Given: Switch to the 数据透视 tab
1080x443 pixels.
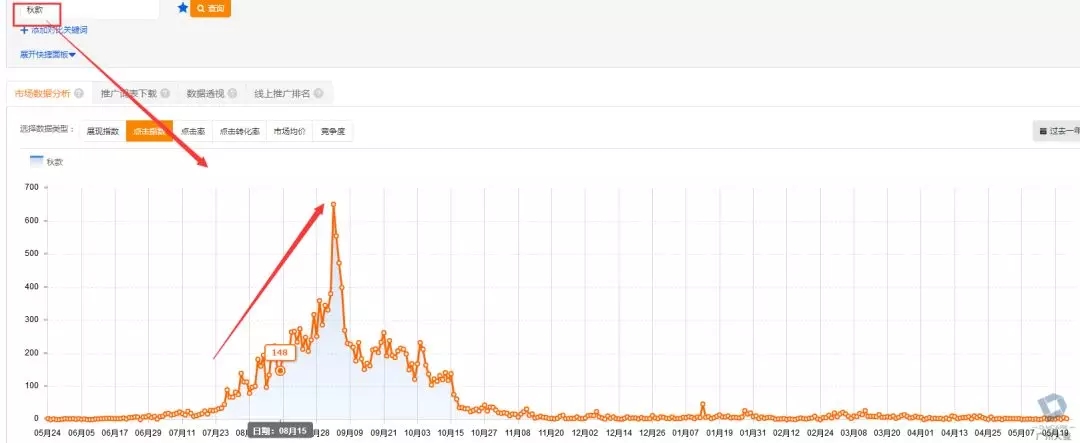Looking at the screenshot, I should click(x=205, y=93).
